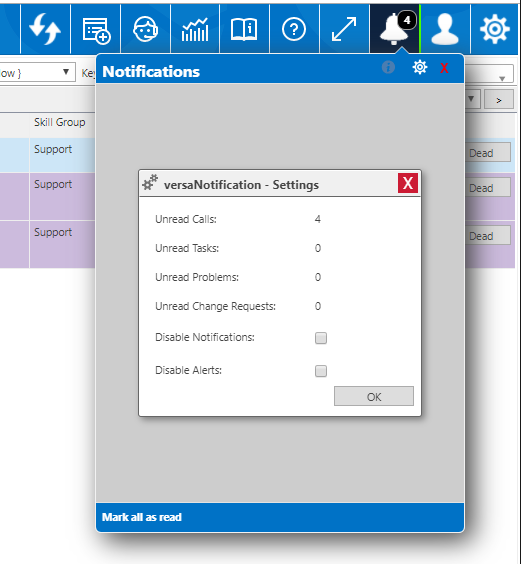Click the Unread Problems label
This screenshot has height=564, width=521.
pos(197,277)
